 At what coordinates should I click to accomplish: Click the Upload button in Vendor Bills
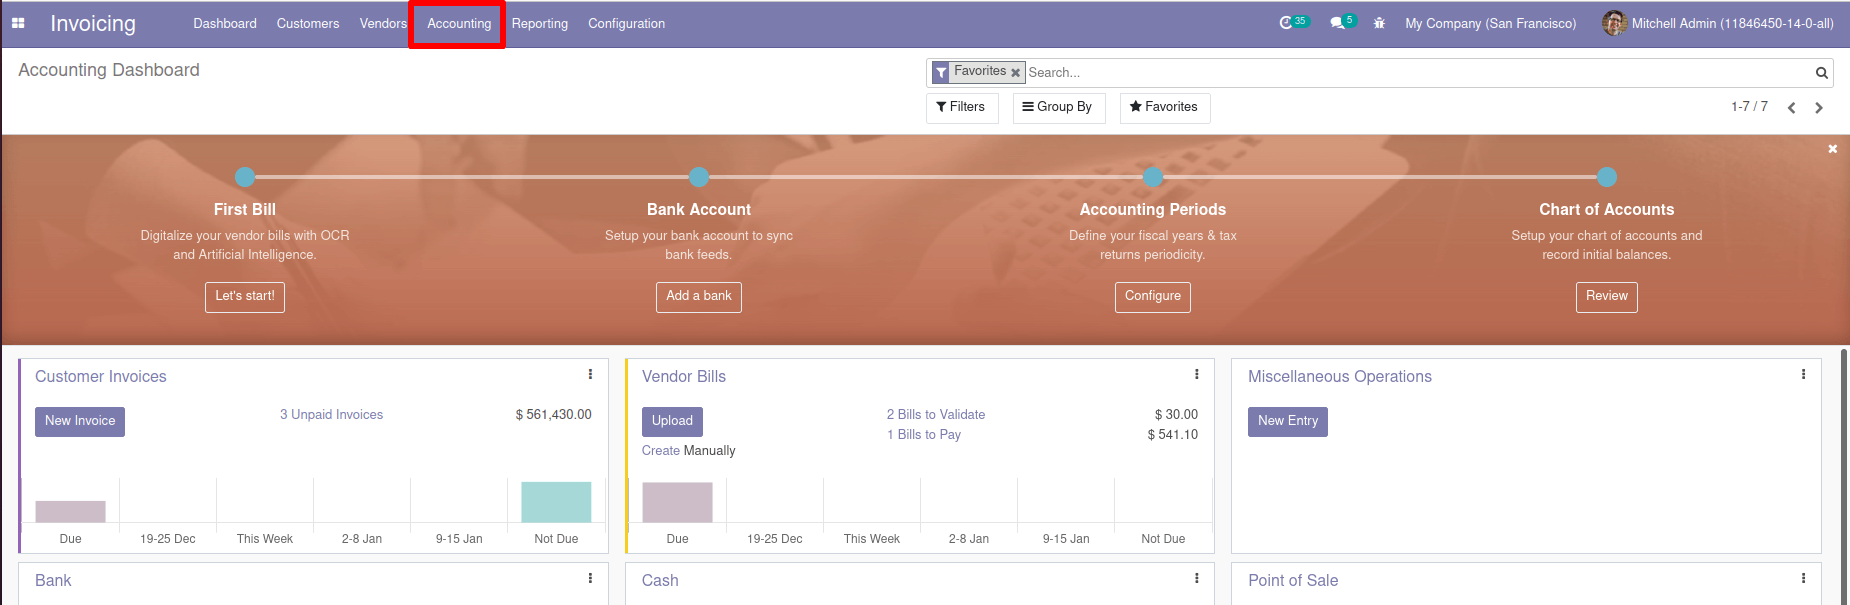pos(672,421)
